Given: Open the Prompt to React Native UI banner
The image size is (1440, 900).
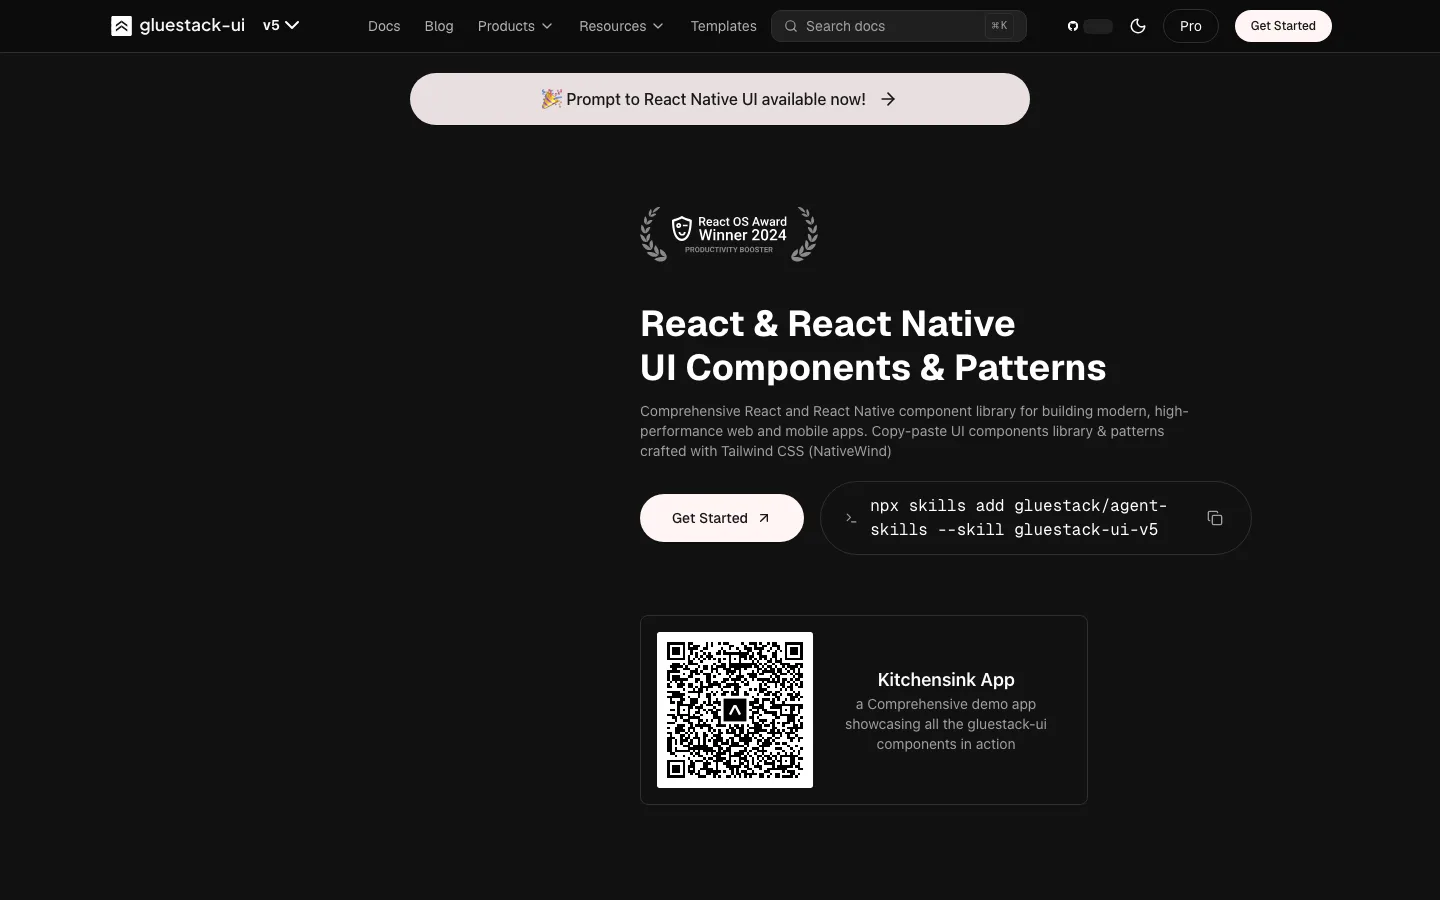Looking at the screenshot, I should 720,99.
